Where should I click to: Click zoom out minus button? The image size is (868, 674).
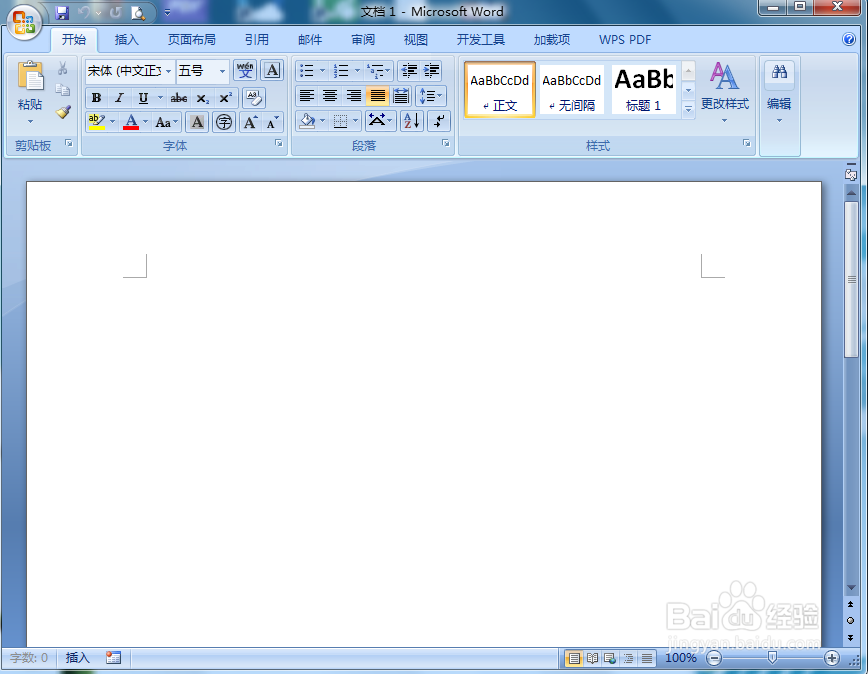tap(714, 658)
